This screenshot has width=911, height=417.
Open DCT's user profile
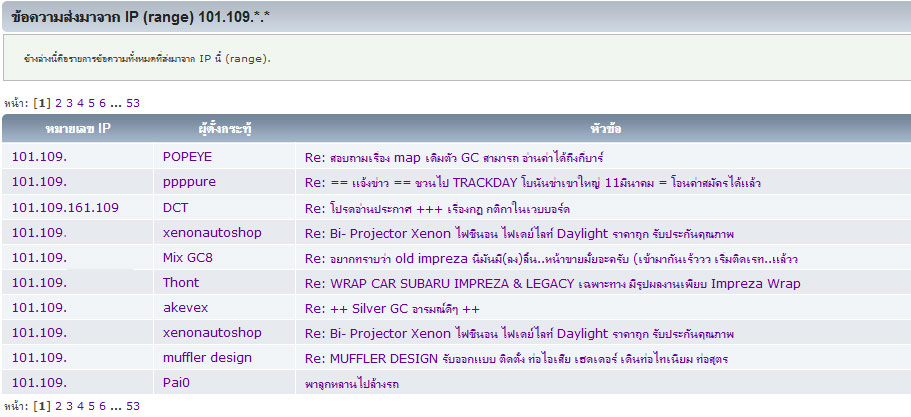(x=175, y=207)
